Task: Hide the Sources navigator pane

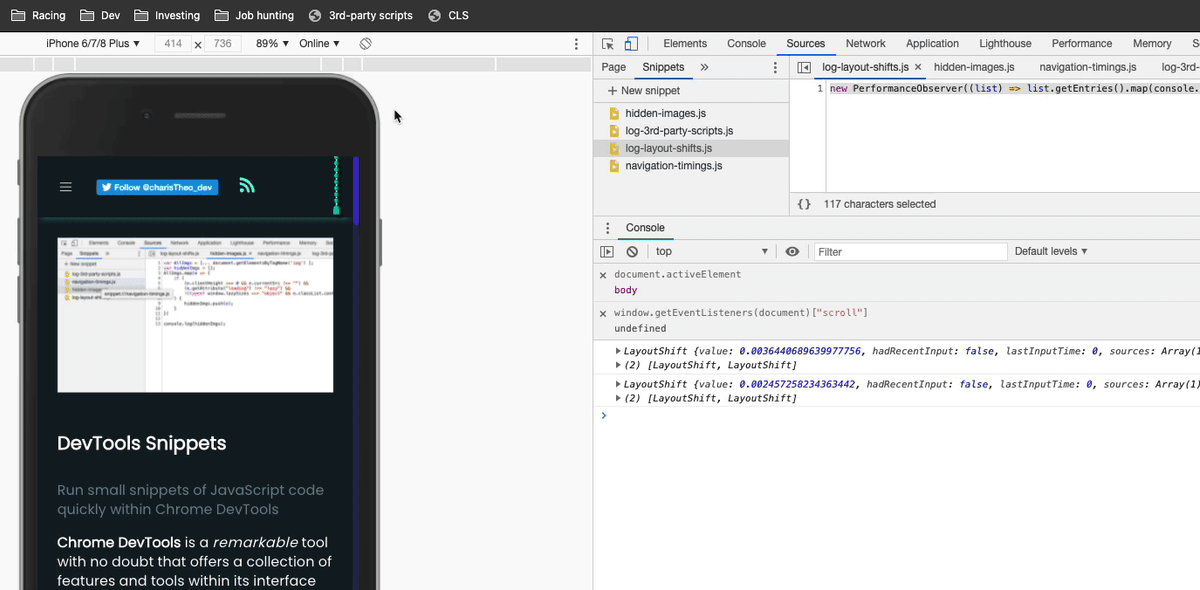Action: coord(803,67)
